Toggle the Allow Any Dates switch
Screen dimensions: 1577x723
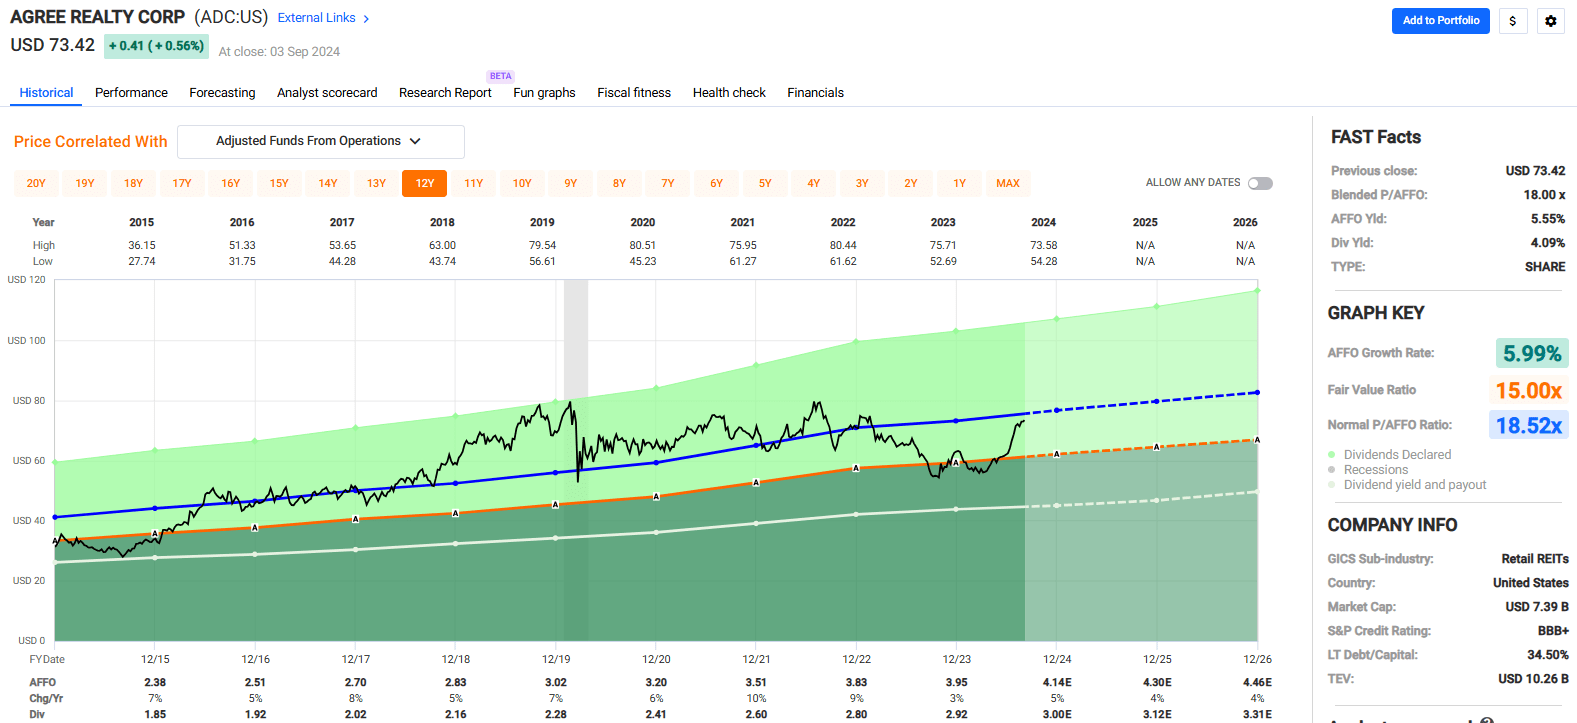(x=1260, y=183)
